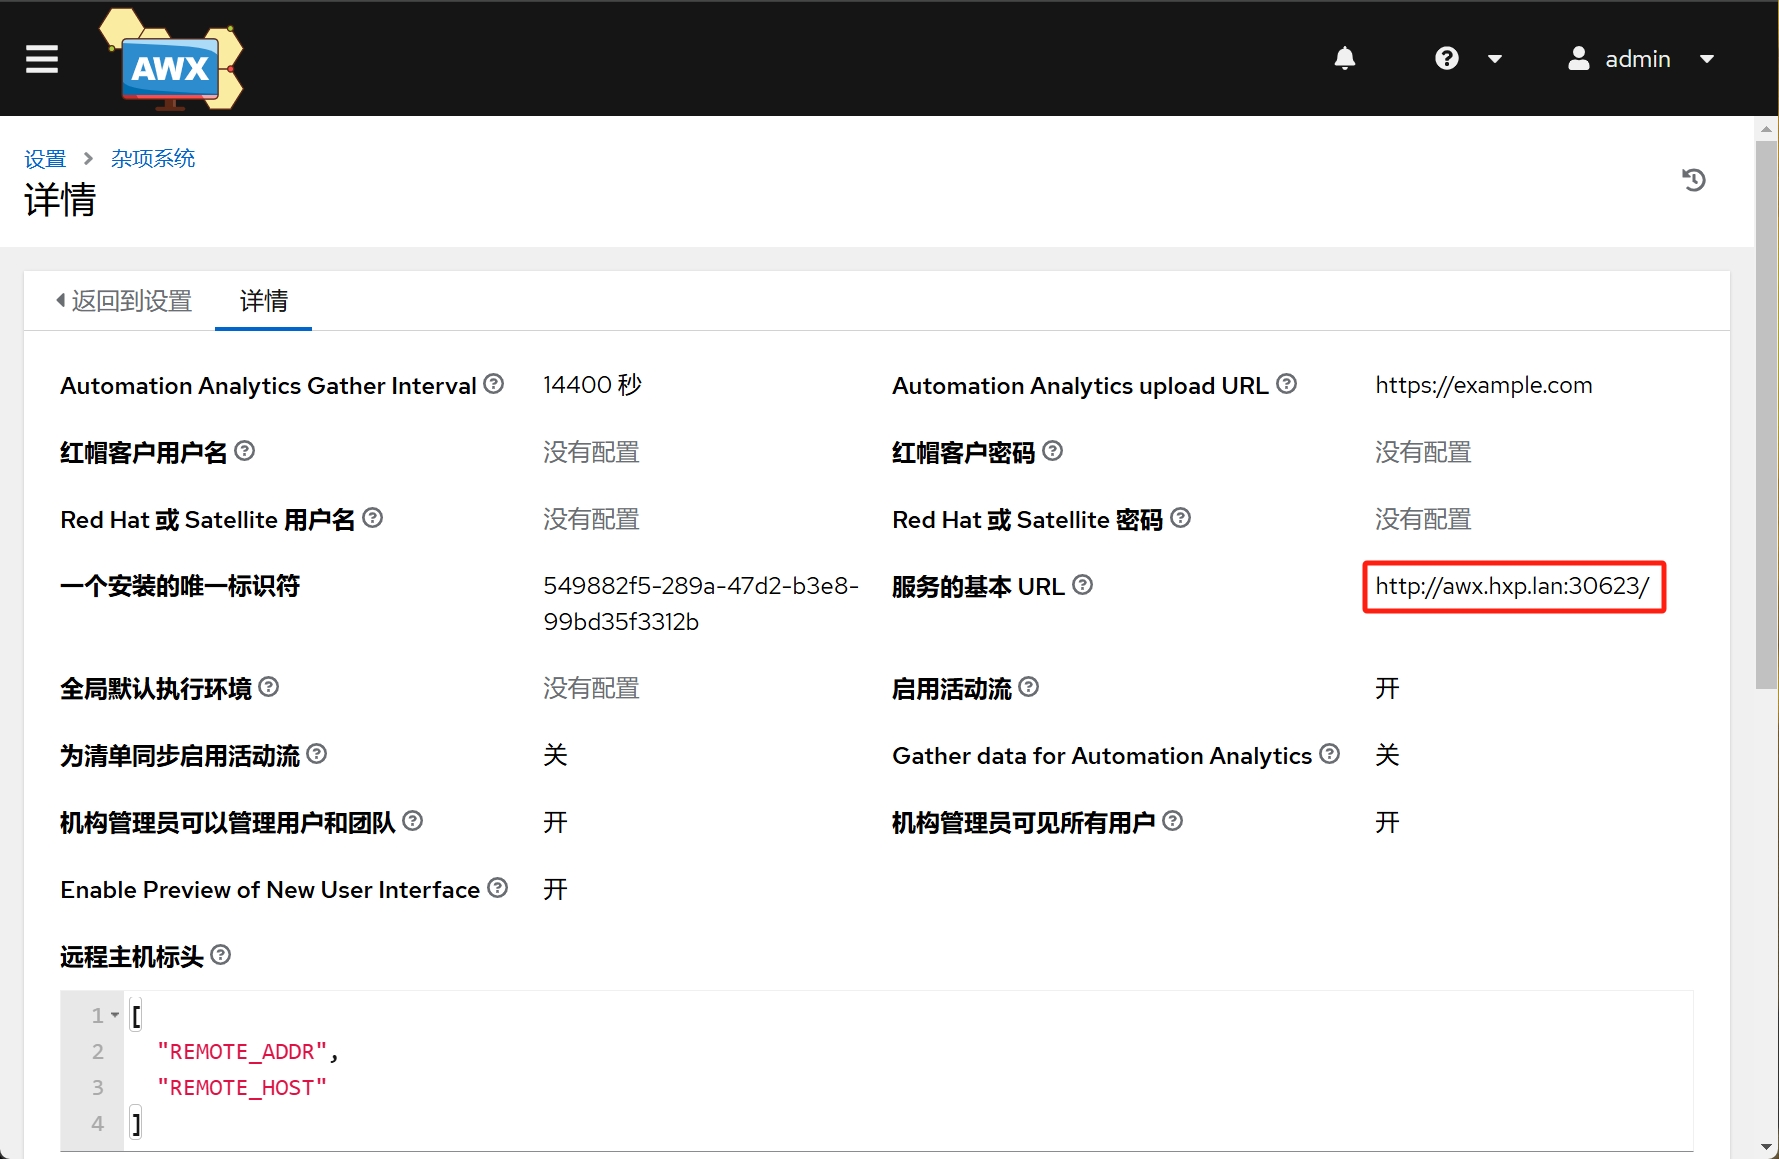Open the notifications bell
The width and height of the screenshot is (1779, 1159).
[x=1345, y=59]
